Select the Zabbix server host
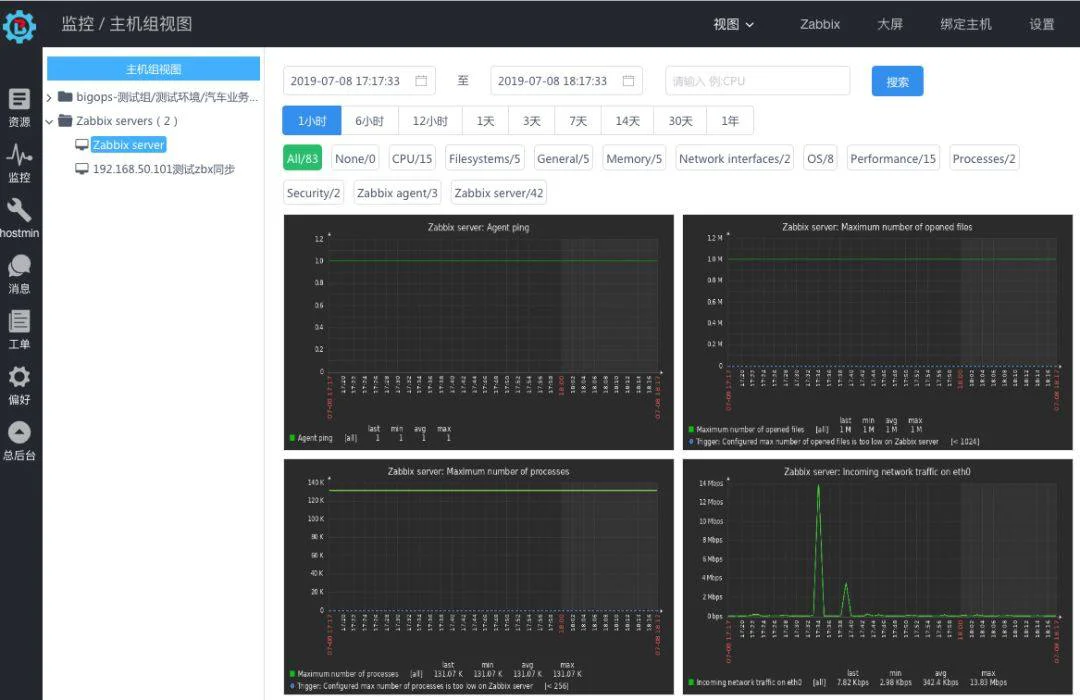 click(x=129, y=145)
